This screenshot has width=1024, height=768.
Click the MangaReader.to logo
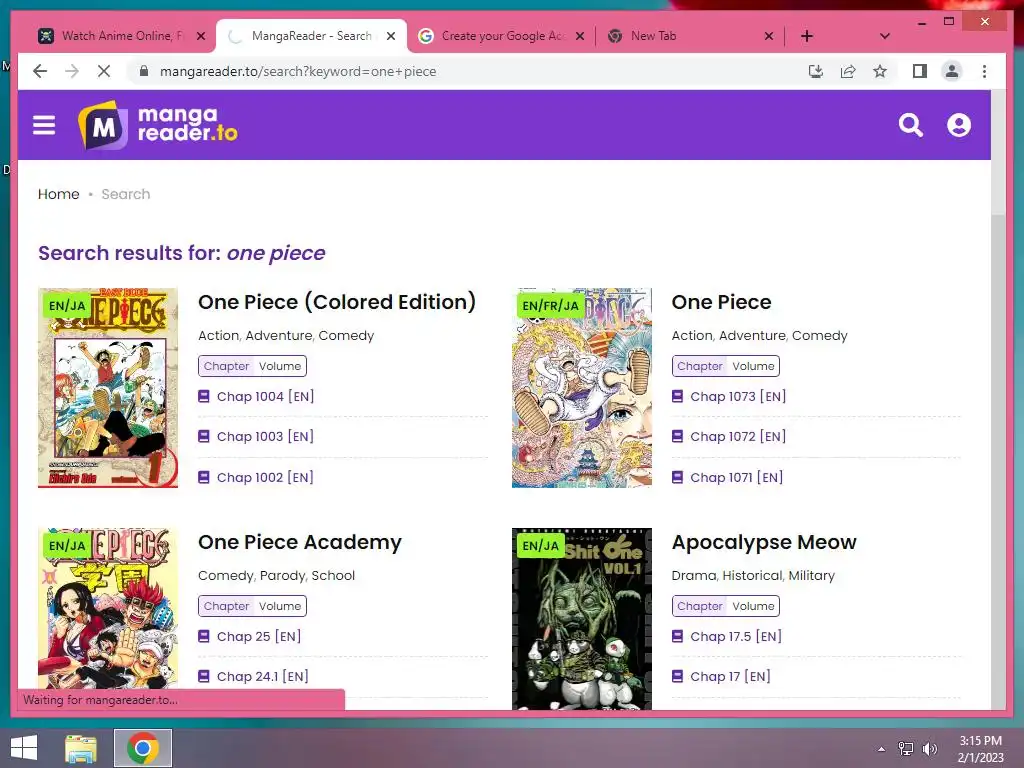pos(157,125)
